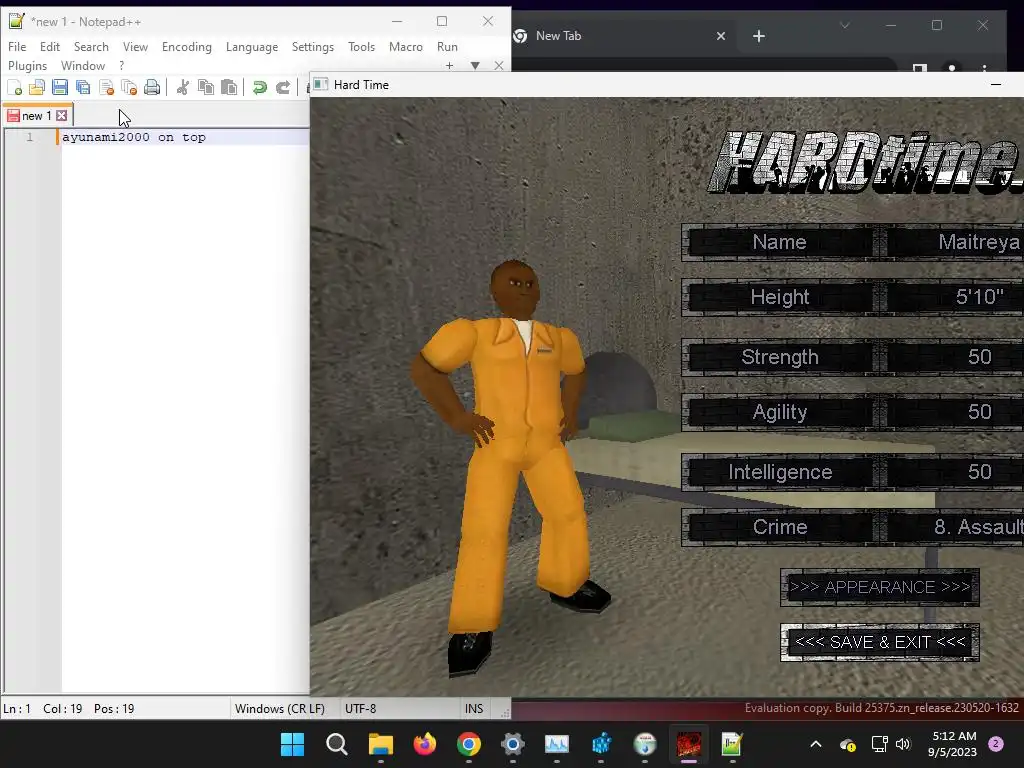The height and width of the screenshot is (768, 1024).
Task: Print the document using the printer icon
Action: (152, 88)
